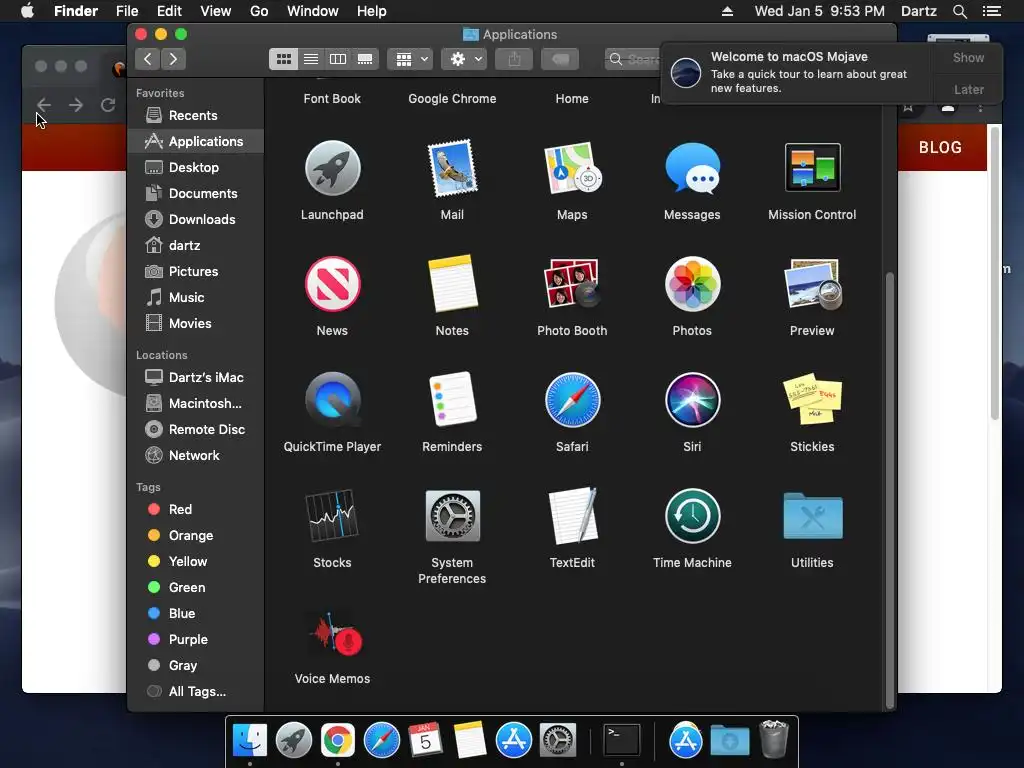Open Google Chrome from the Dock

pos(337,740)
